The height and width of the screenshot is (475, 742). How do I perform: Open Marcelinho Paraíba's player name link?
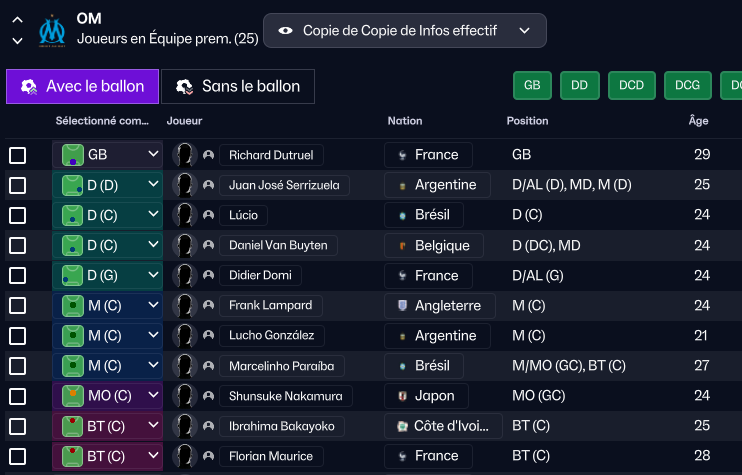coord(282,366)
